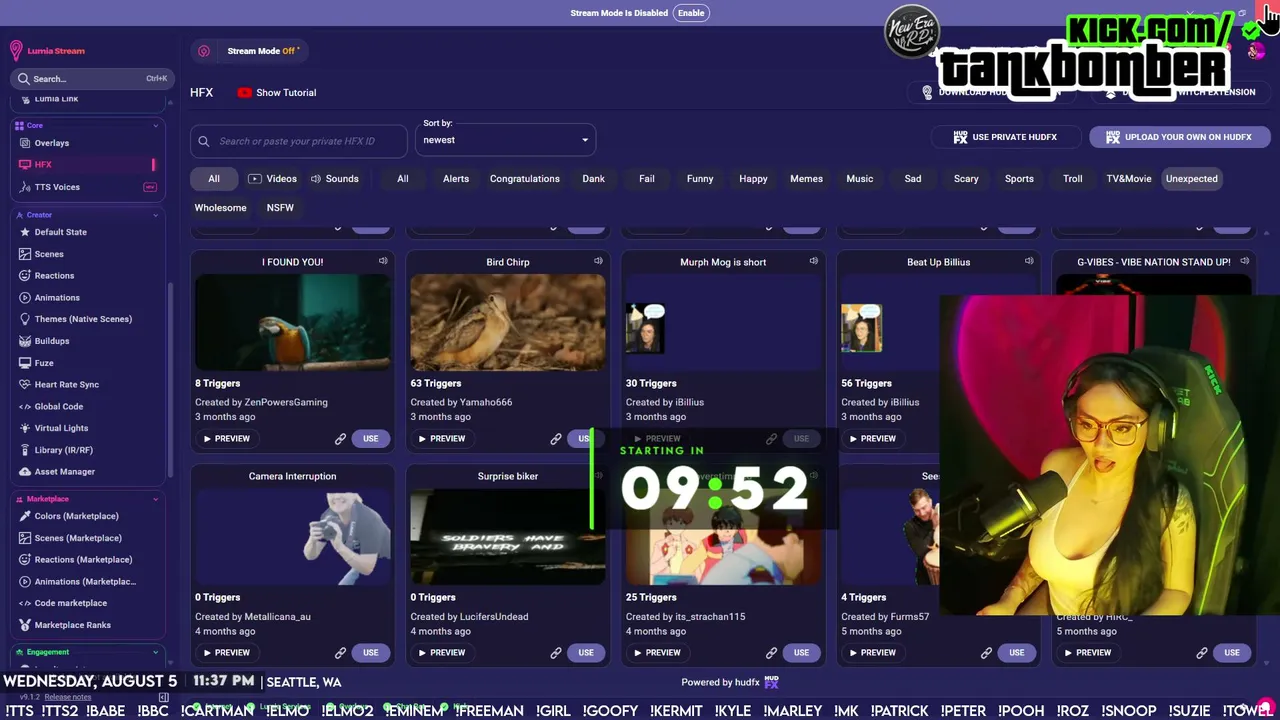The width and height of the screenshot is (1280, 720).
Task: Open Animations (Marketplace)
Action: (85, 582)
